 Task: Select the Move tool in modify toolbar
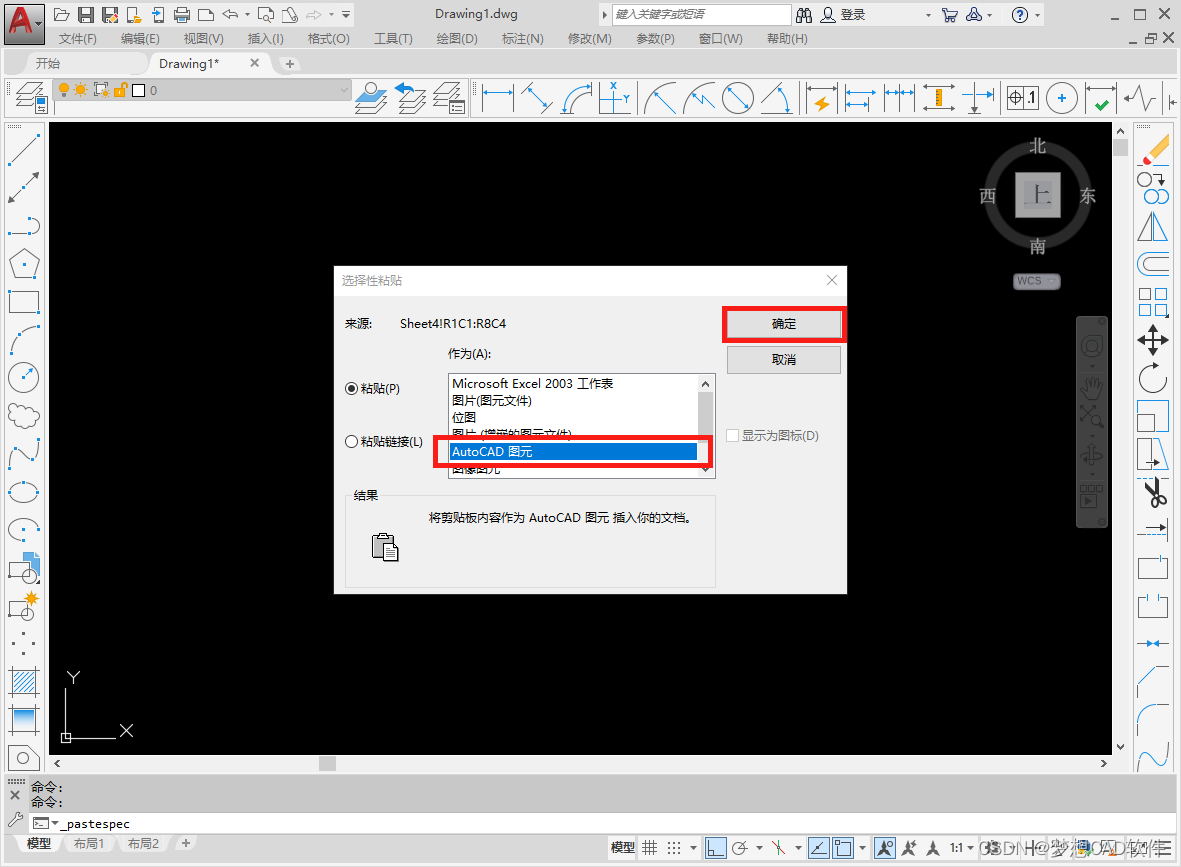[x=1152, y=340]
